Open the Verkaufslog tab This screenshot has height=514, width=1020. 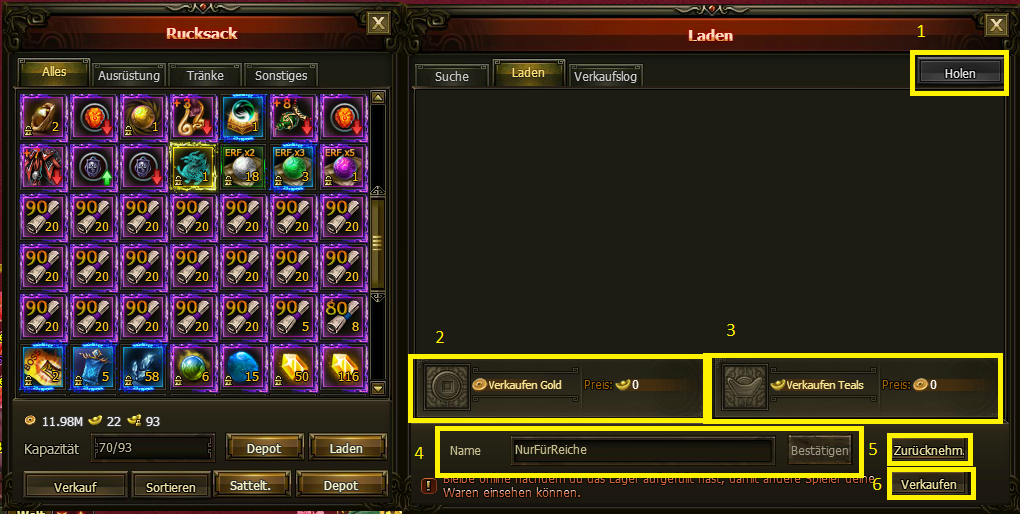pos(605,76)
